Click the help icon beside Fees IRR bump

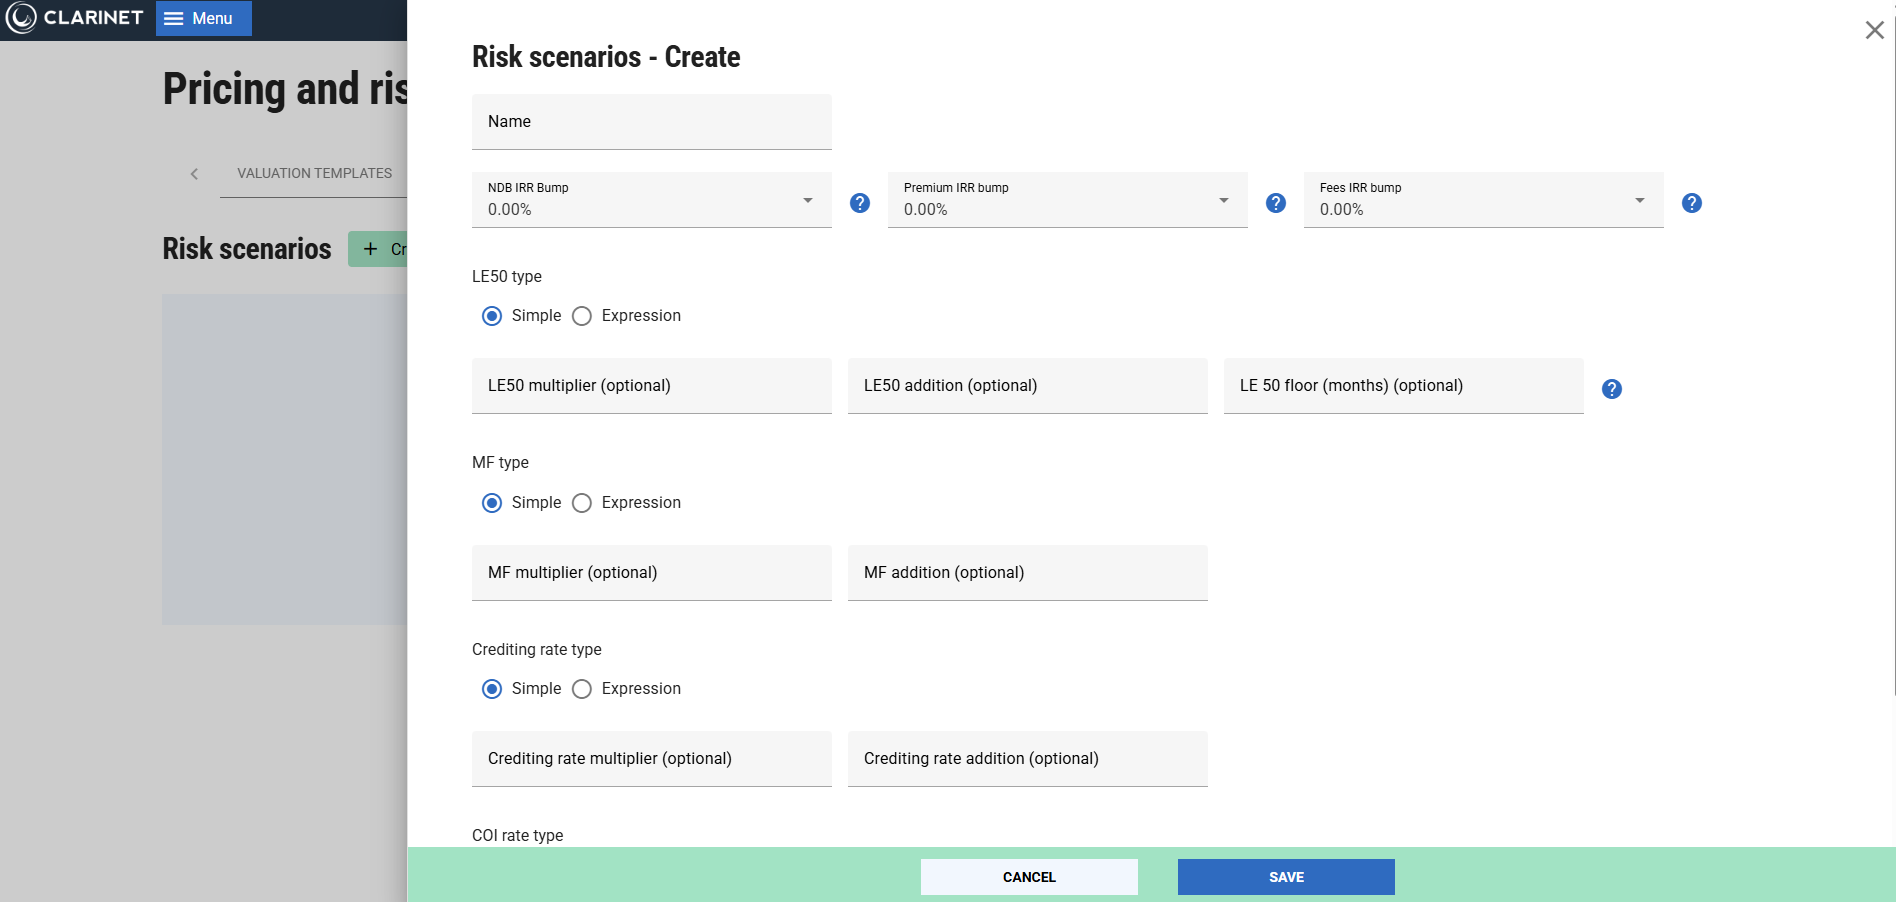[x=1691, y=203]
